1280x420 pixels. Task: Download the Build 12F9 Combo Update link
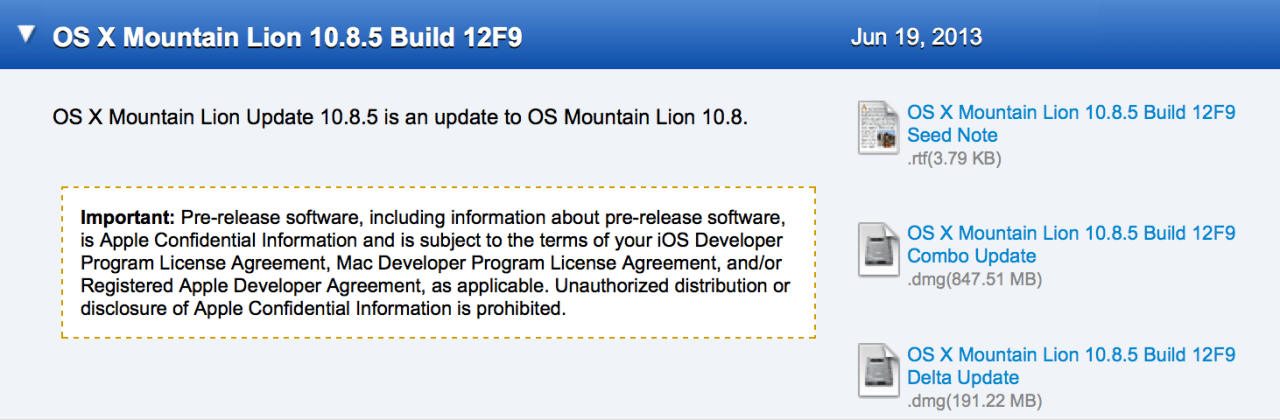coord(1071,244)
